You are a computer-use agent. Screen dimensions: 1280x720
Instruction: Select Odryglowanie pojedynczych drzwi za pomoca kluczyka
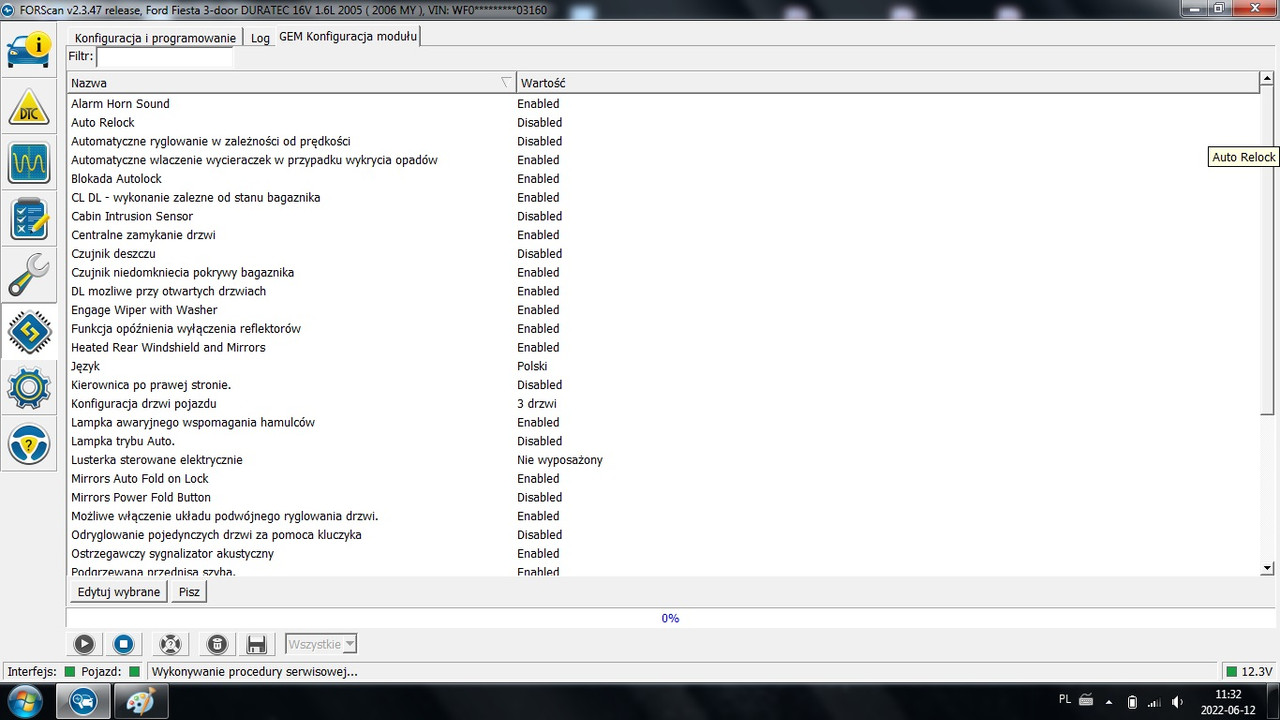coord(663,535)
